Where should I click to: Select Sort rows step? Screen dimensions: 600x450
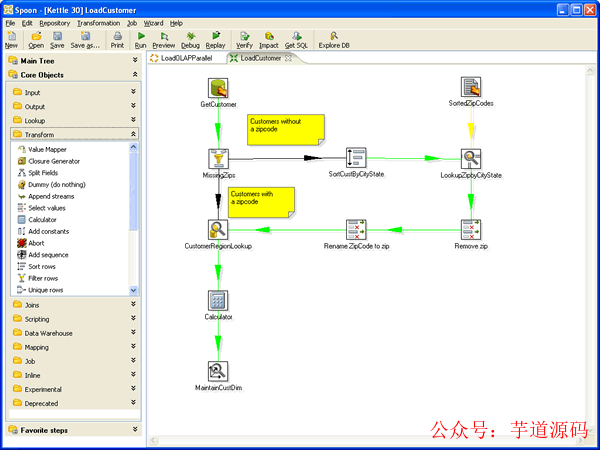[37, 267]
